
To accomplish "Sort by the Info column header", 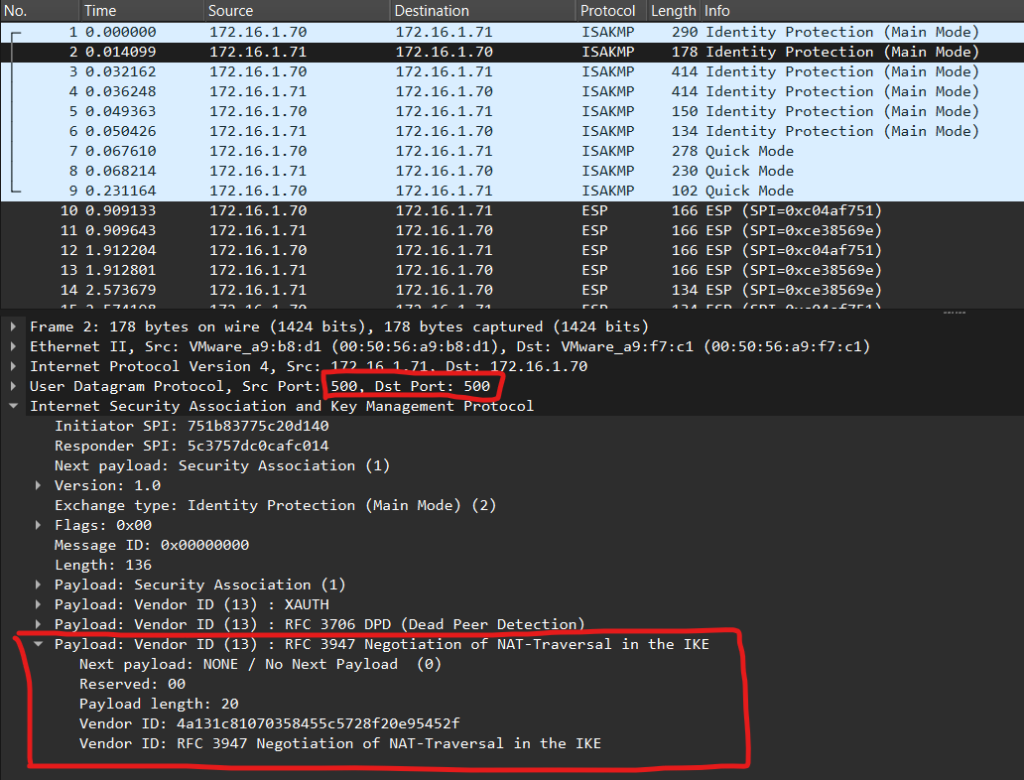I will [x=862, y=10].
